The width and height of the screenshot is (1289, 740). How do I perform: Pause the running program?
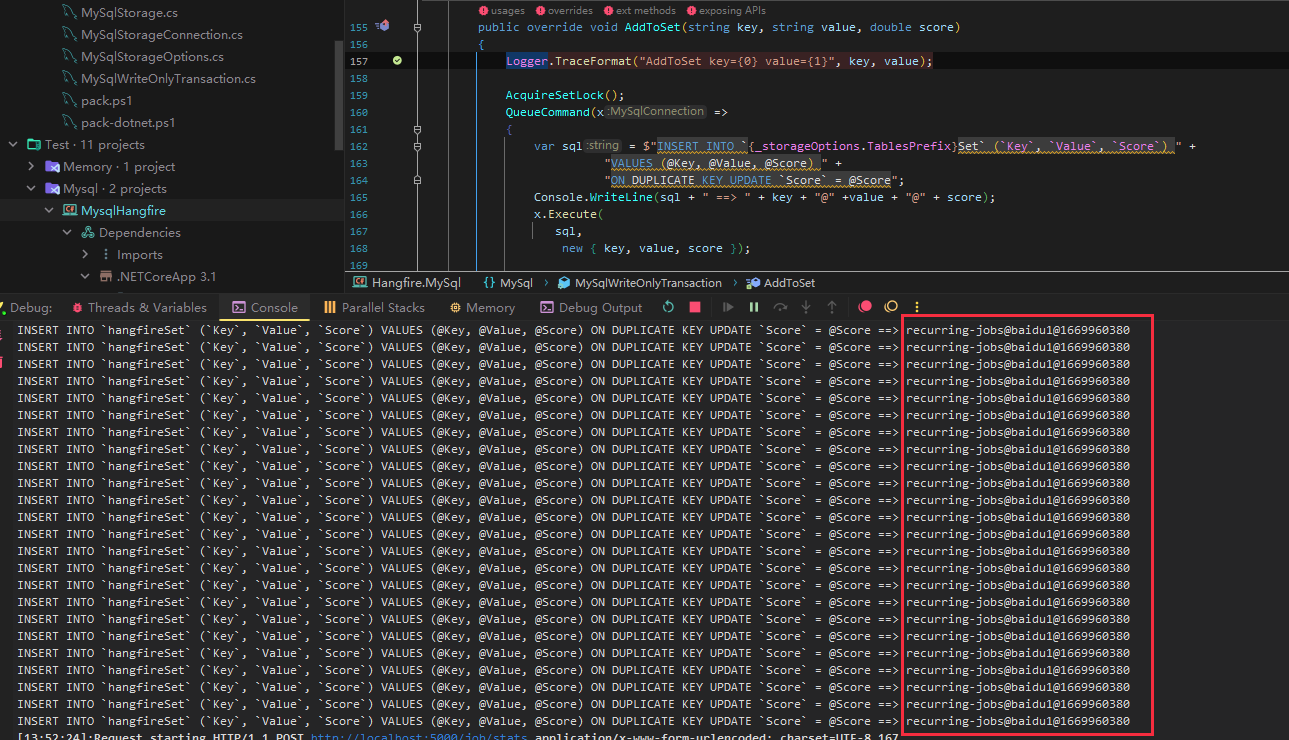(x=754, y=307)
